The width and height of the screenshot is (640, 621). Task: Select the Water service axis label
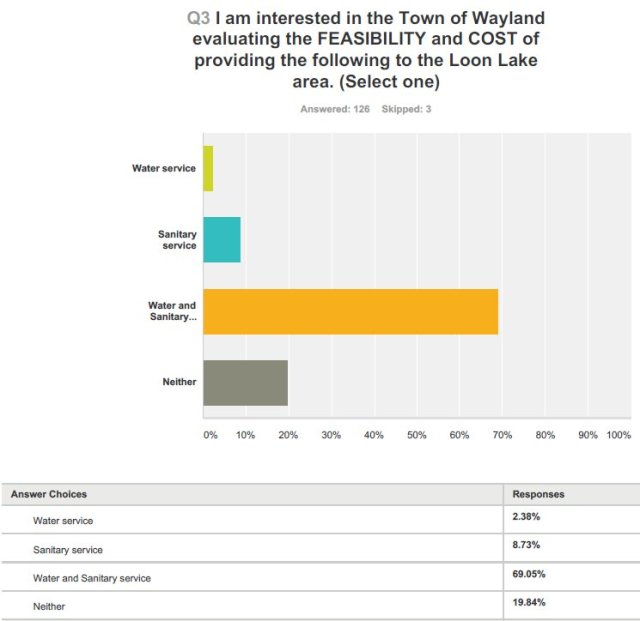coord(164,168)
